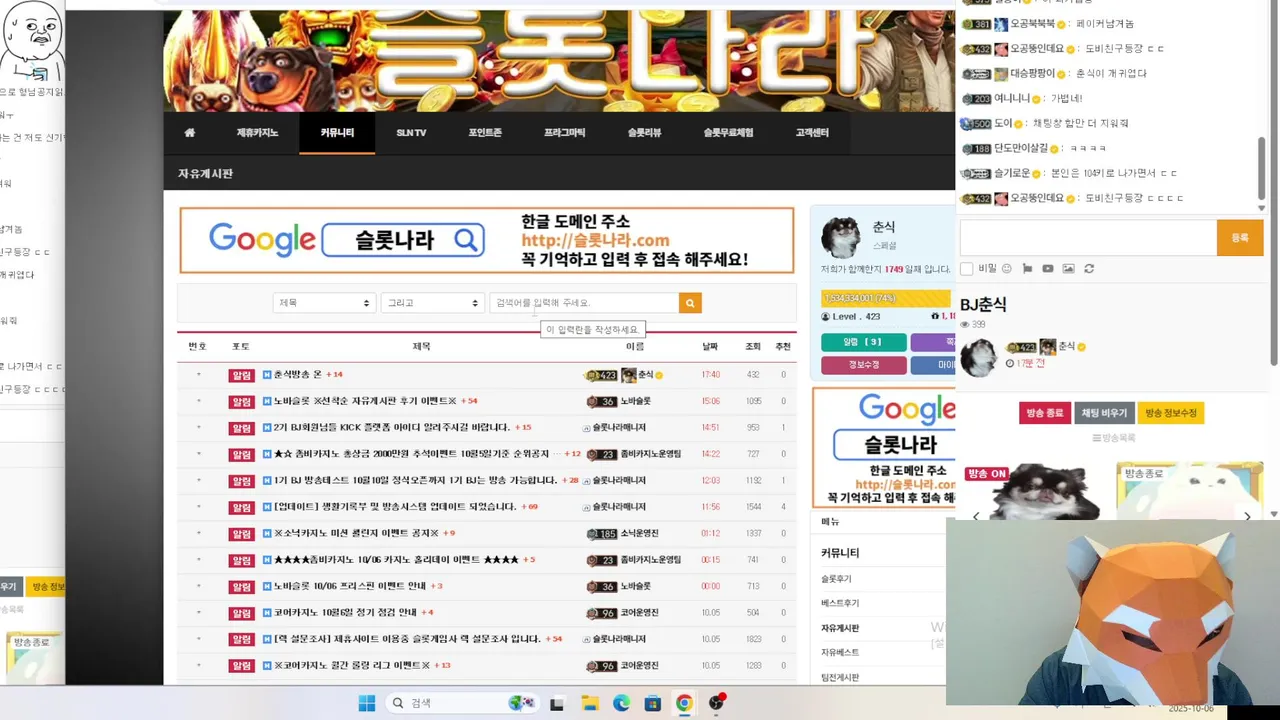Sort by 조회 column header
The image size is (1280, 720).
(x=753, y=346)
